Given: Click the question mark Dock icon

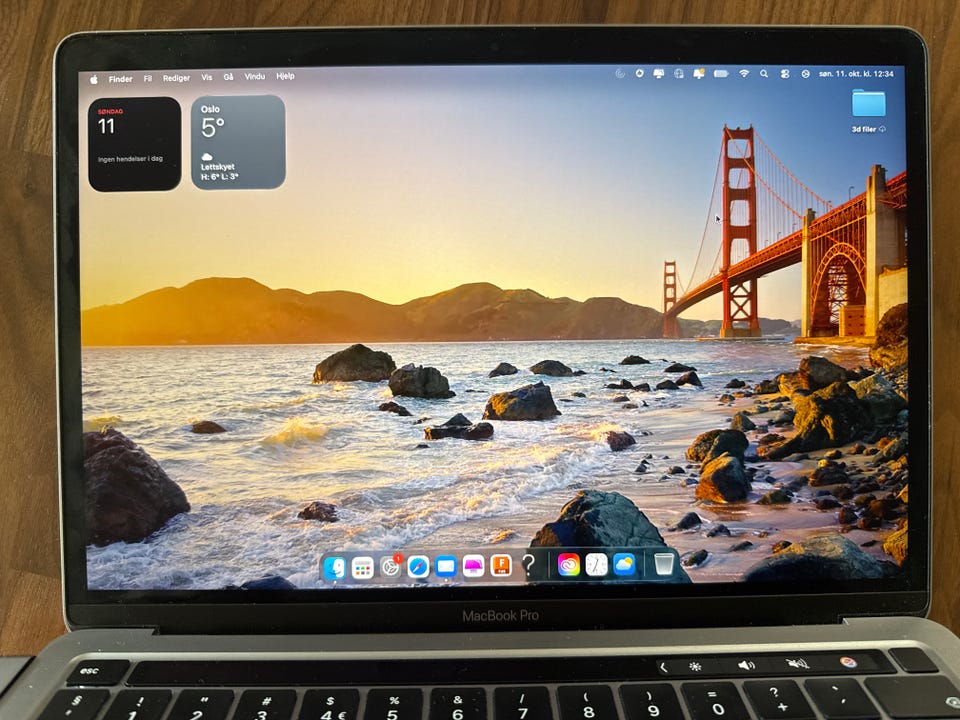Looking at the screenshot, I should tap(529, 565).
